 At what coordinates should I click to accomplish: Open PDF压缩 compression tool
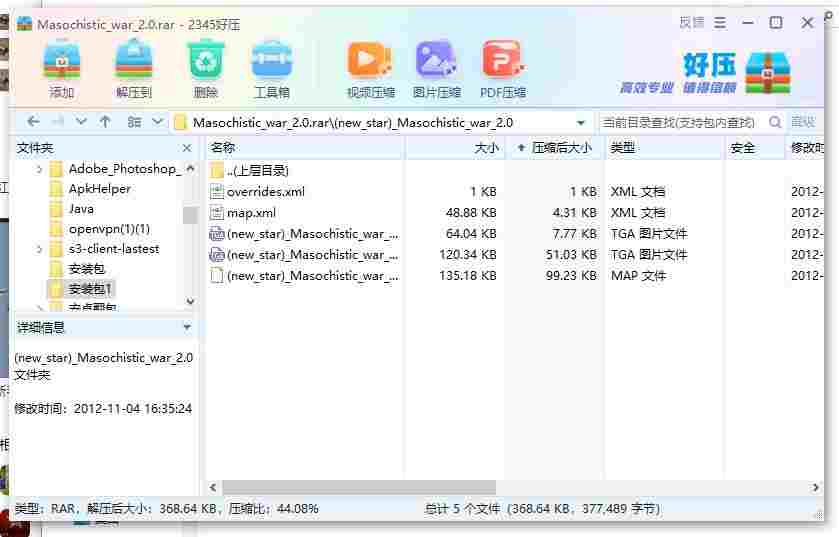point(502,69)
